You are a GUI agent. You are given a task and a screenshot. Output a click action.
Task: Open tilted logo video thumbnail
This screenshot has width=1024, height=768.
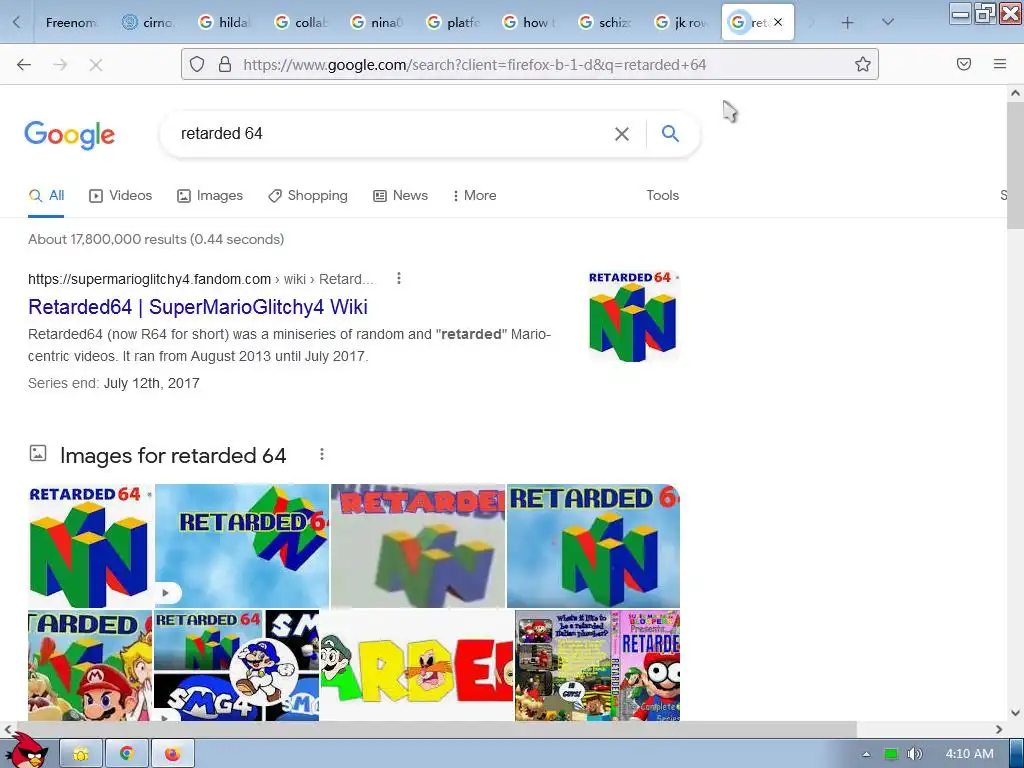coord(242,546)
